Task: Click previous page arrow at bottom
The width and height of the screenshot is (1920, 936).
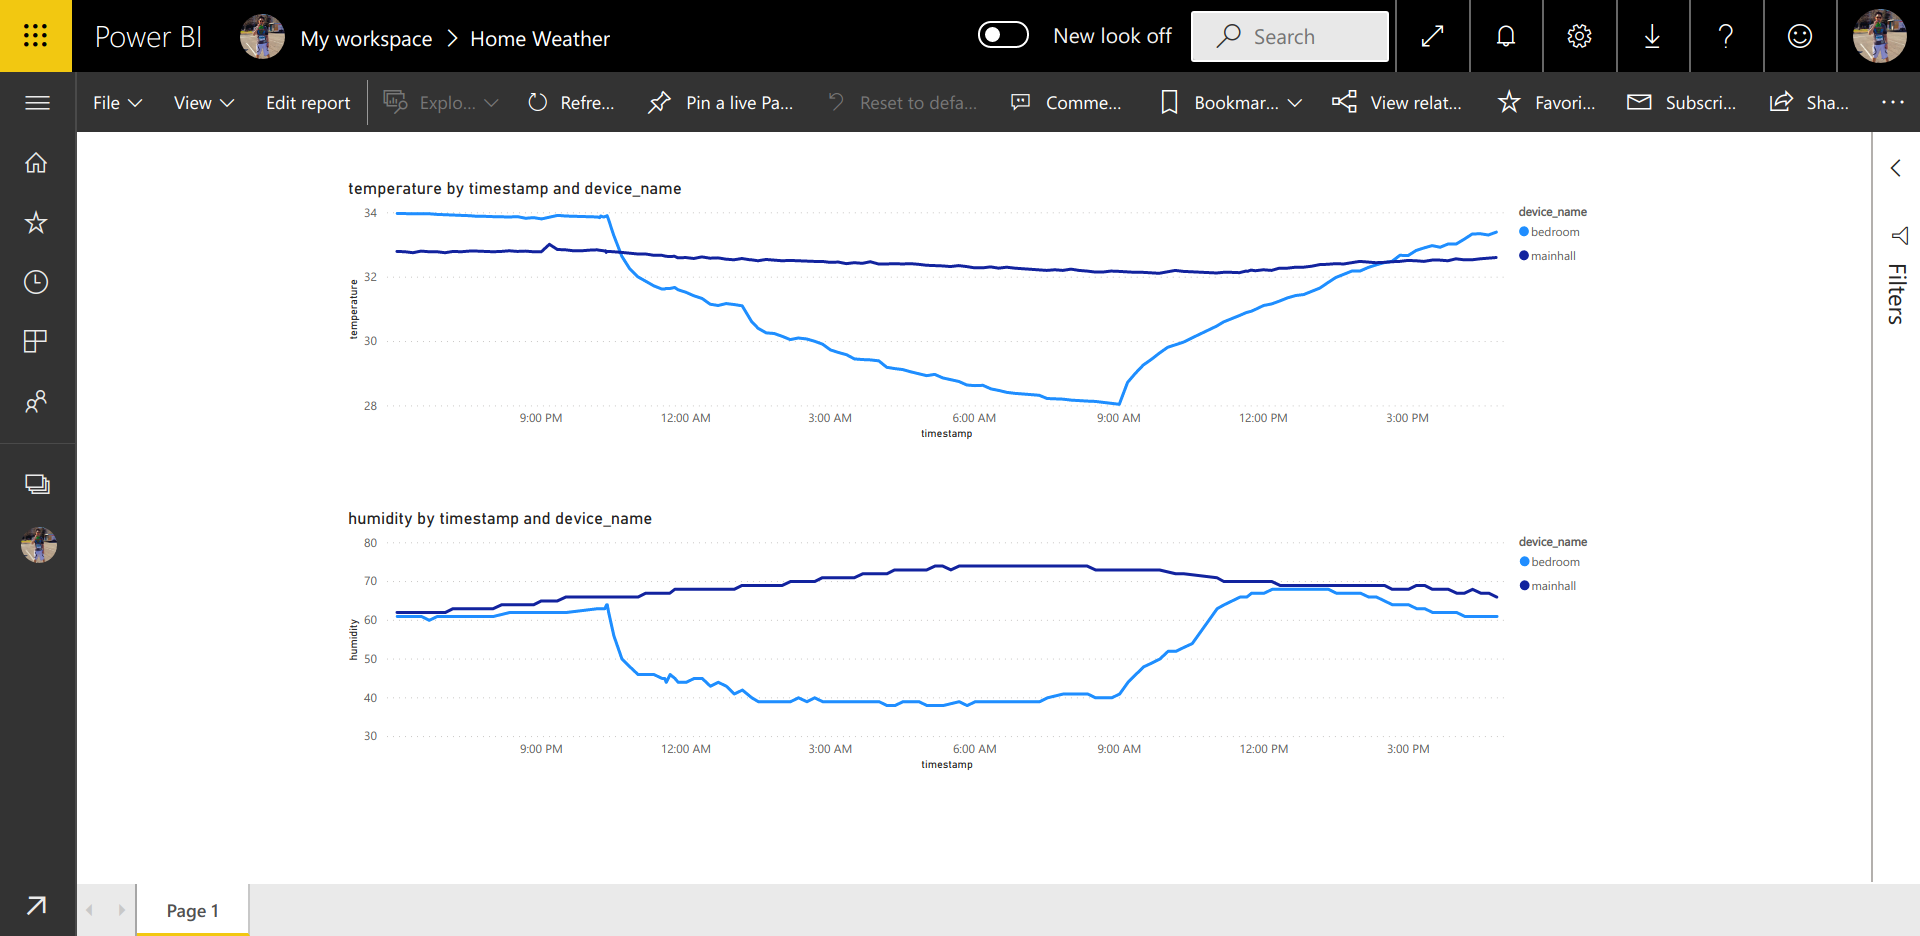Action: [x=90, y=910]
